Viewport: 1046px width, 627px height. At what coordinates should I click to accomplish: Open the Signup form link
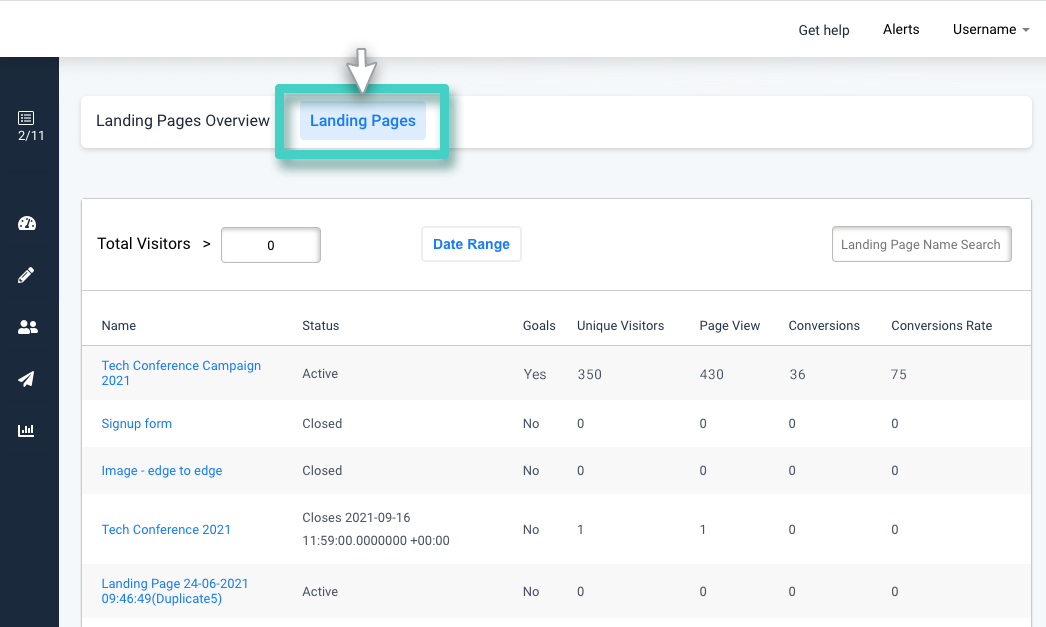(136, 424)
